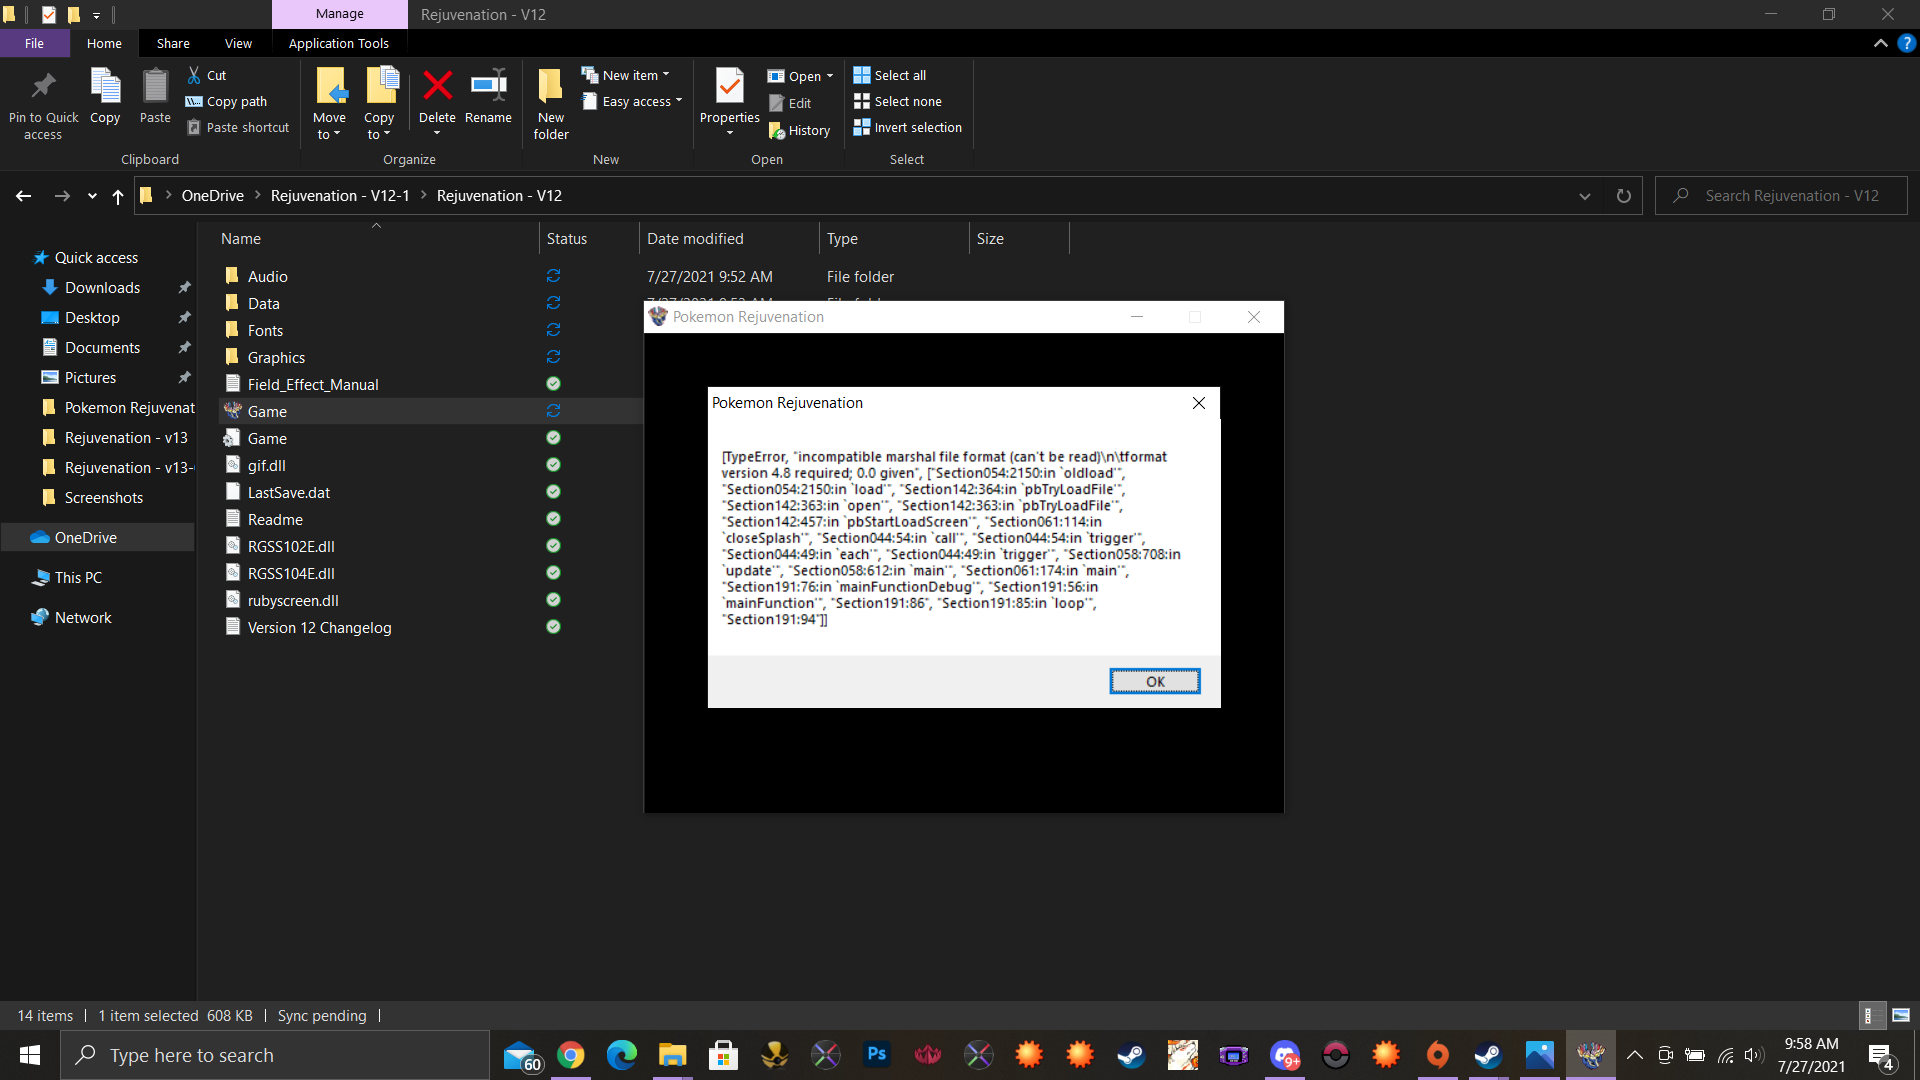
Task: Show hidden system tray icons
Action: click(1635, 1055)
